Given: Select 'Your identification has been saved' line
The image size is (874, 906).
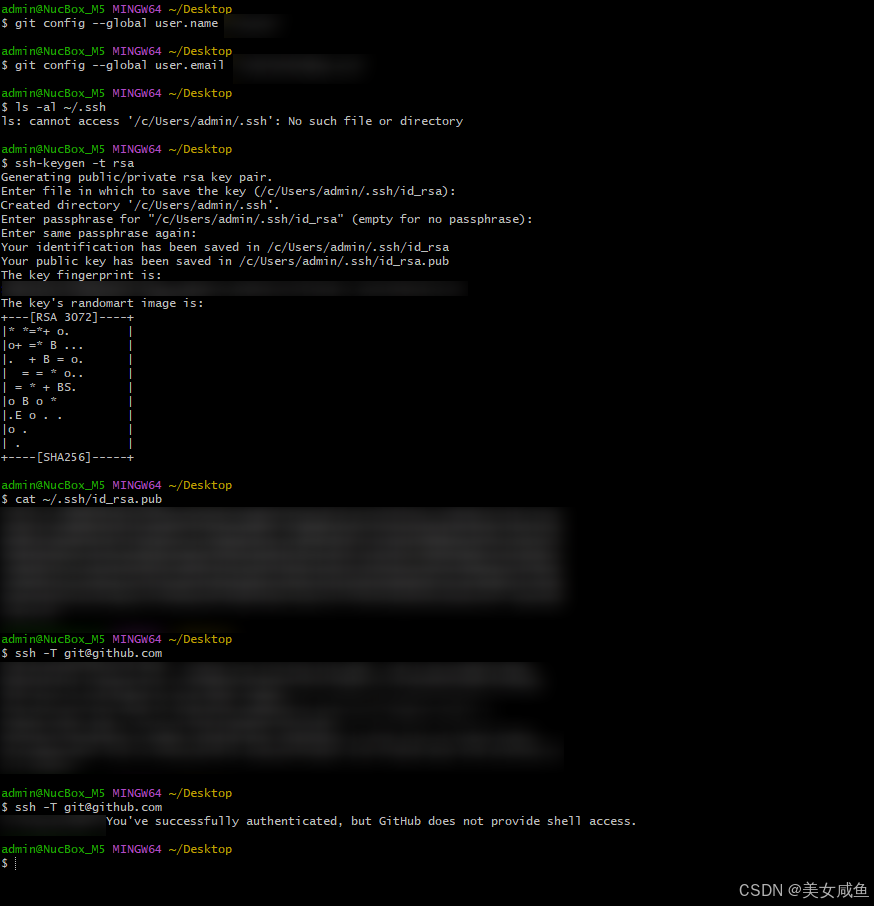Looking at the screenshot, I should (x=225, y=247).
